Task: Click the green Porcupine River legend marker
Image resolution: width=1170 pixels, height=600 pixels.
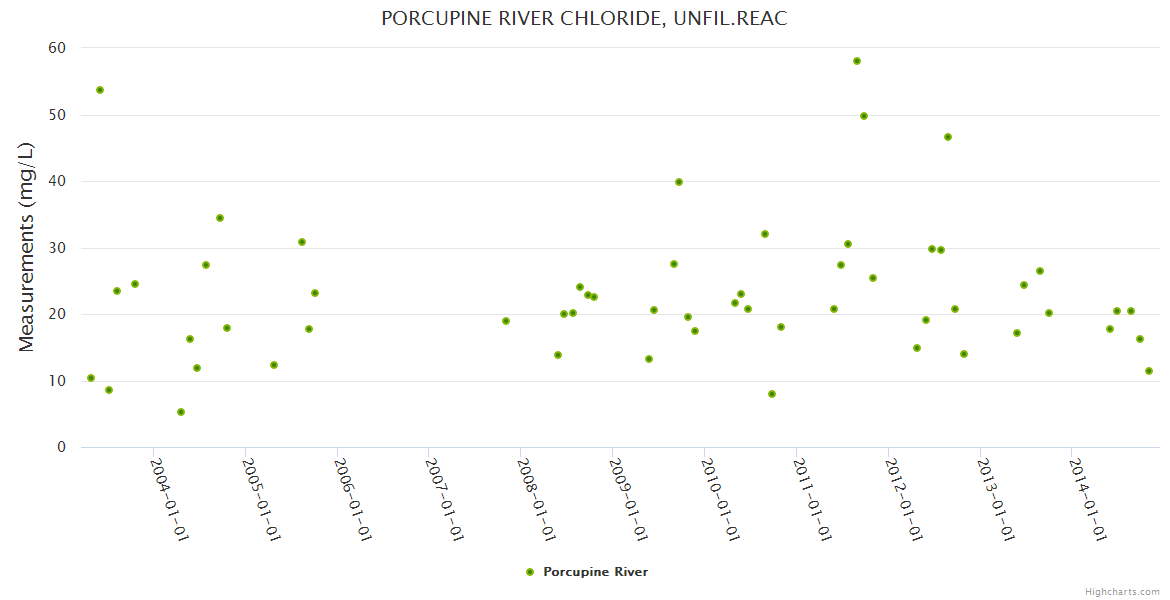Action: pos(530,572)
